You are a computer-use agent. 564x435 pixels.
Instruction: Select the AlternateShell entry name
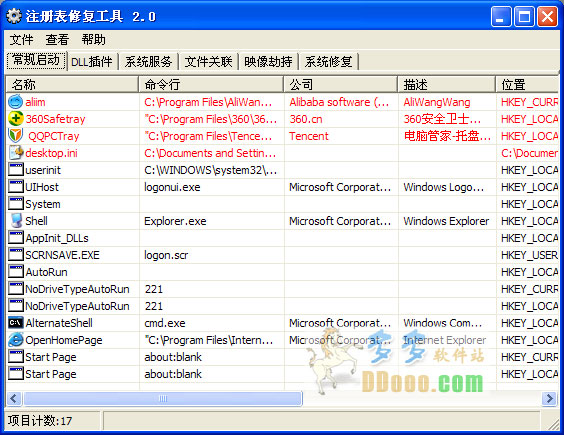[x=59, y=323]
